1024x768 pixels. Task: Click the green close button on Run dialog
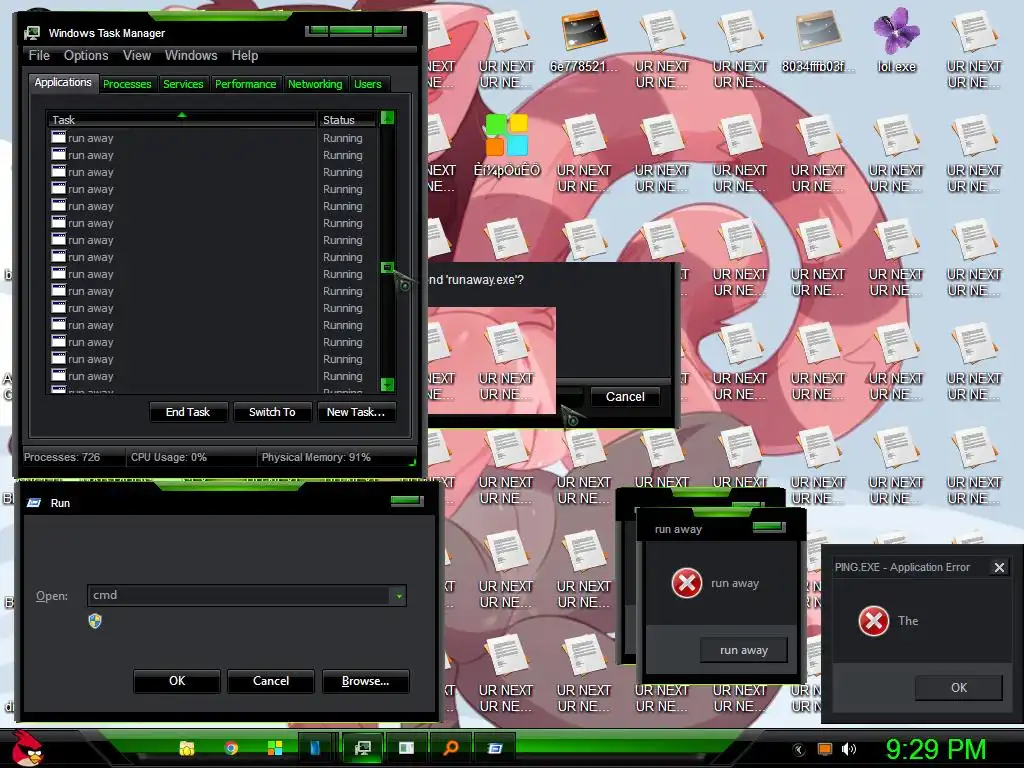click(407, 501)
